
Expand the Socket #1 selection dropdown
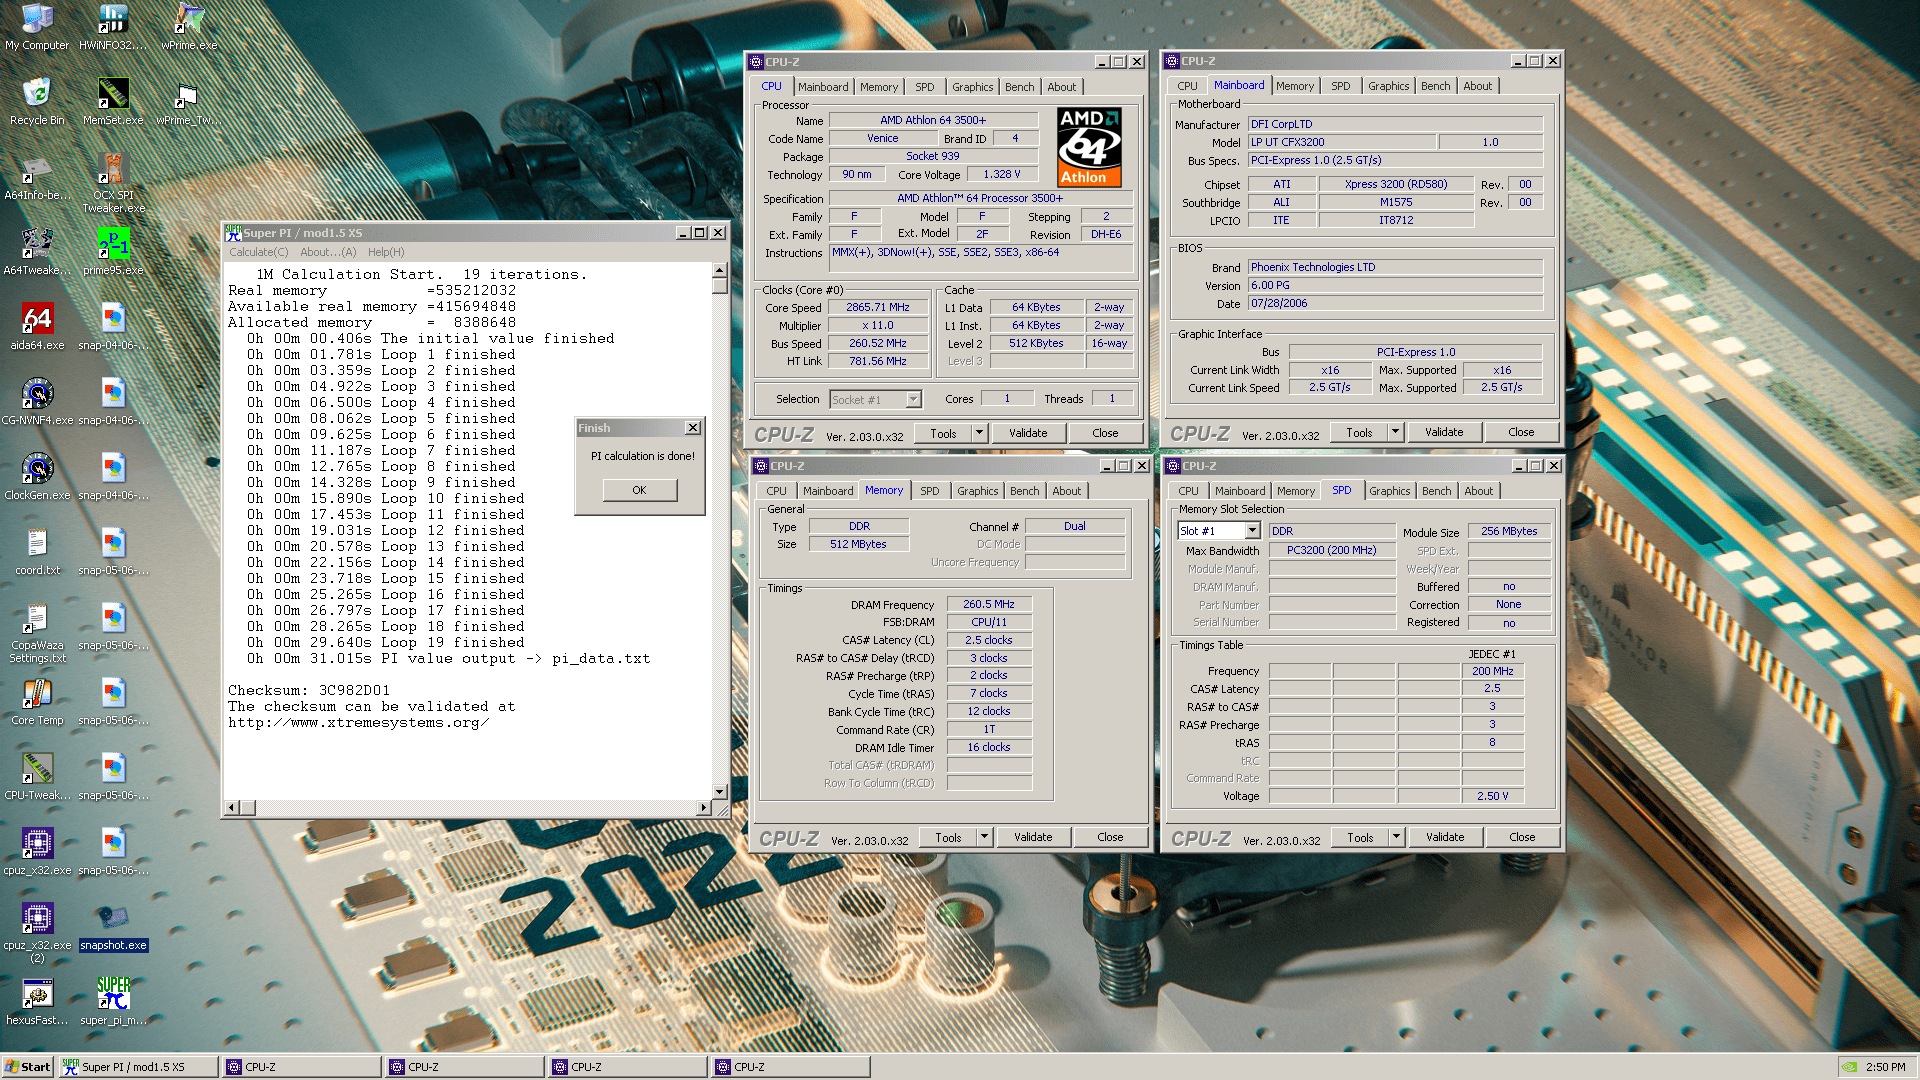pyautogui.click(x=913, y=399)
